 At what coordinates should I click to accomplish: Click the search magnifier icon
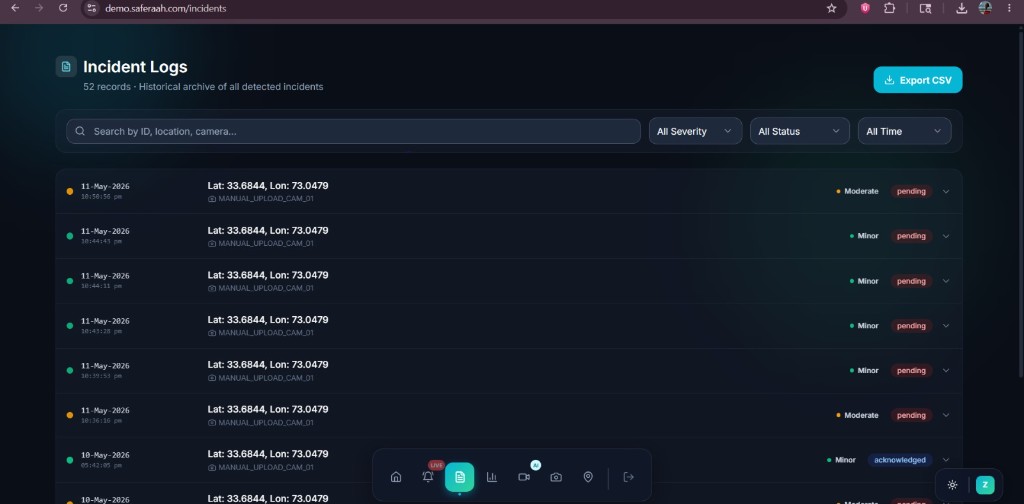[x=80, y=131]
